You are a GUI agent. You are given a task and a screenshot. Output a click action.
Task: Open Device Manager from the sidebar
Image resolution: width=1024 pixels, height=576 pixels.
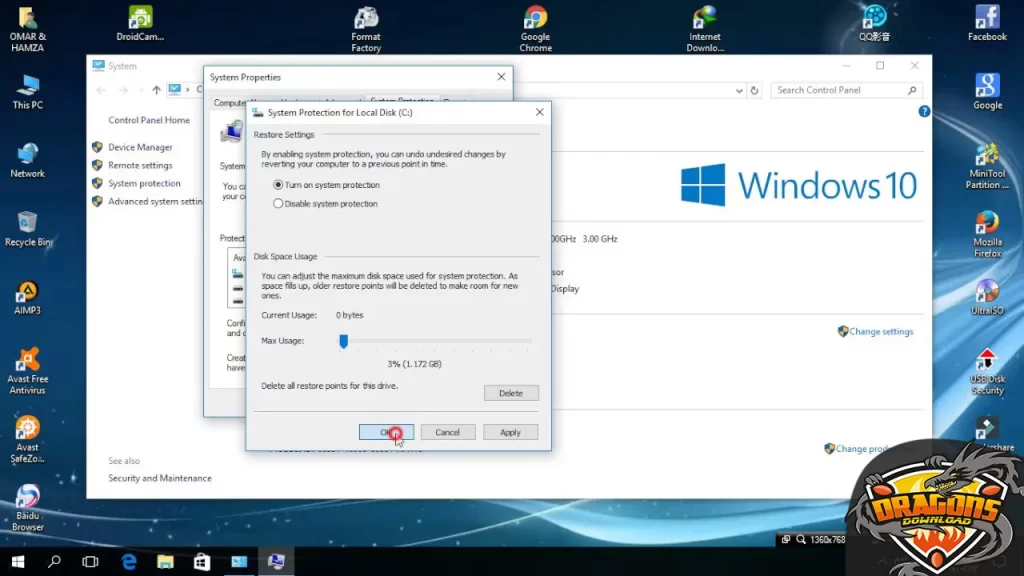139,147
